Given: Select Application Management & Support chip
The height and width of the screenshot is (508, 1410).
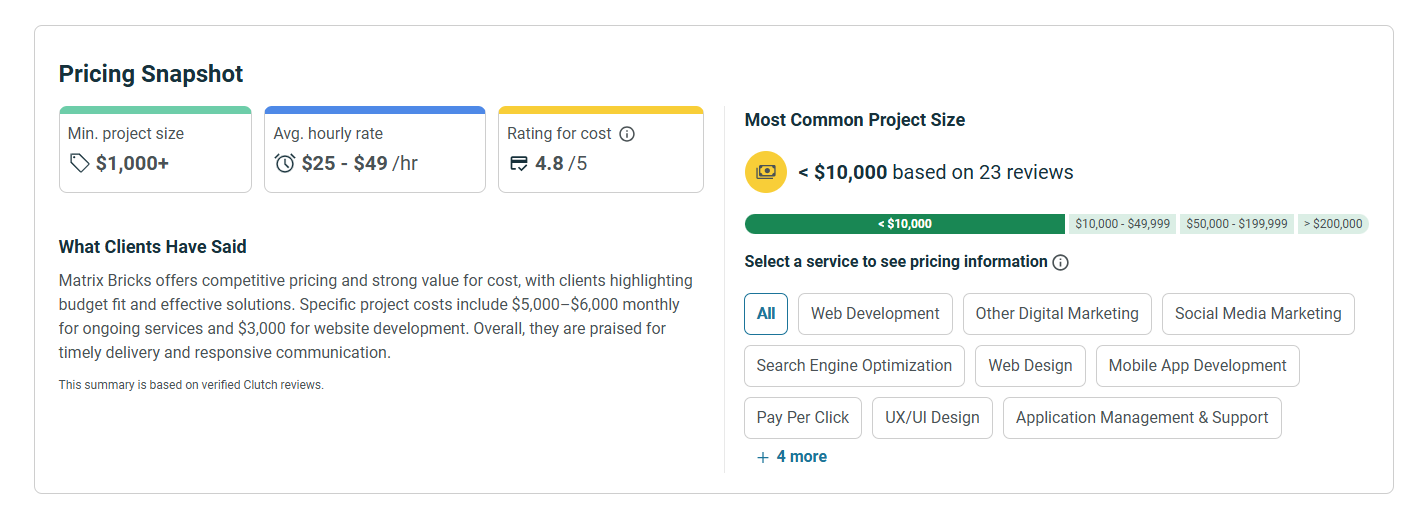Looking at the screenshot, I should tap(1142, 418).
